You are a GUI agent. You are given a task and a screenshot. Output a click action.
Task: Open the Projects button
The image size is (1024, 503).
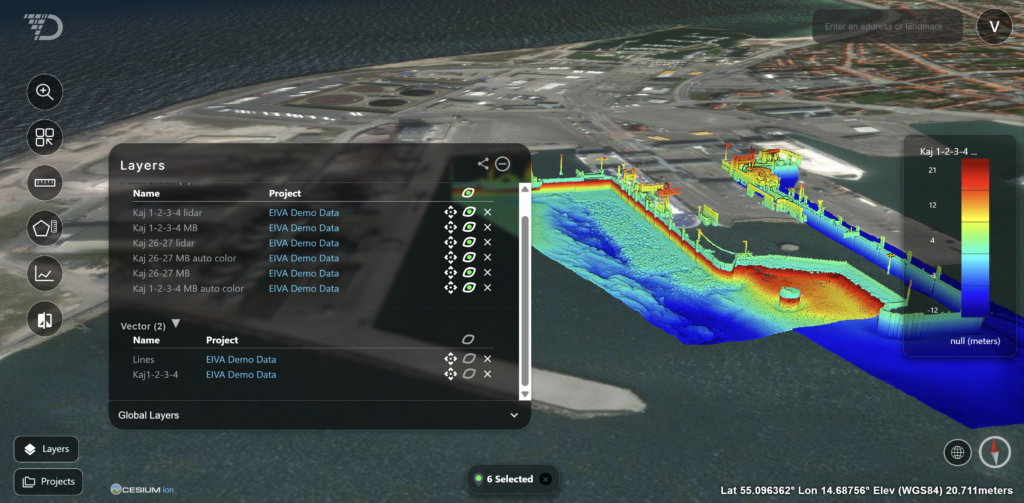click(x=48, y=481)
